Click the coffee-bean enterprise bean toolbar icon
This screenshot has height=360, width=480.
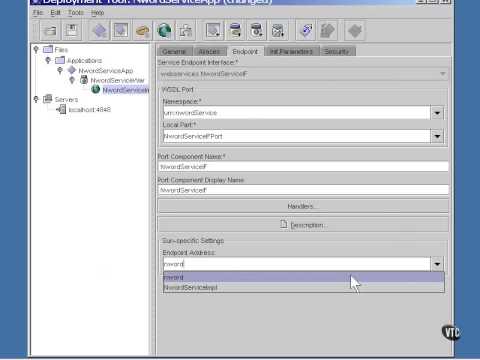tap(142, 31)
